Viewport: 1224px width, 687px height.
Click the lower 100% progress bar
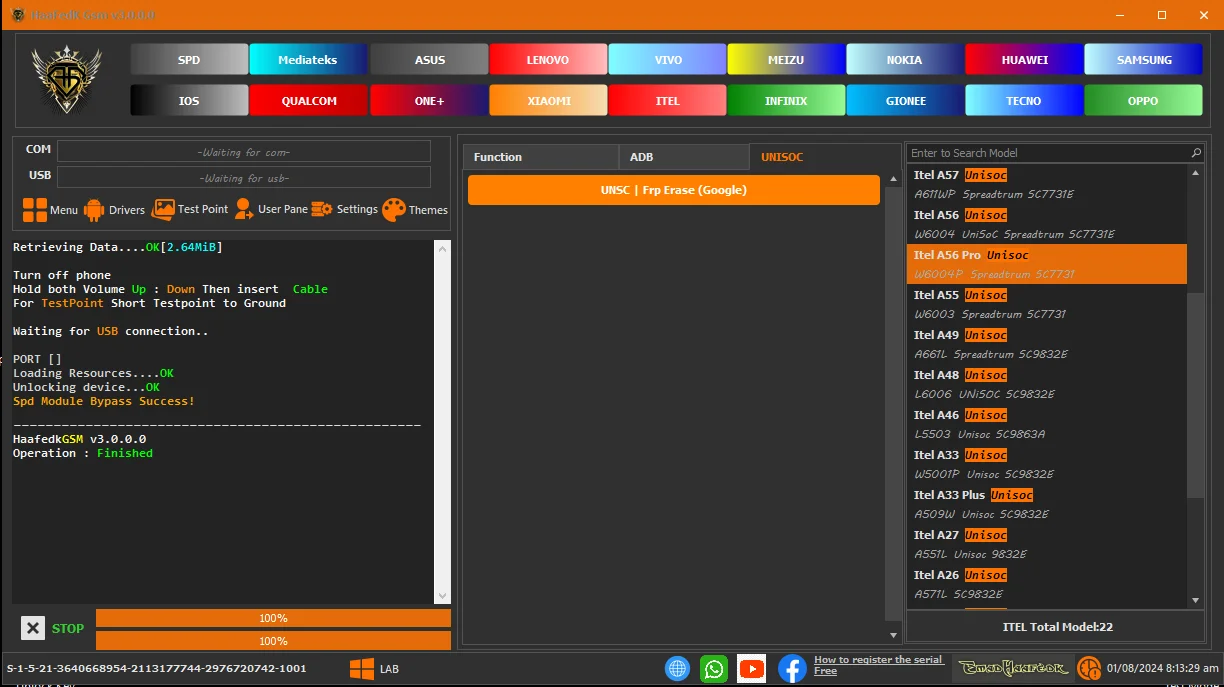[x=273, y=641]
